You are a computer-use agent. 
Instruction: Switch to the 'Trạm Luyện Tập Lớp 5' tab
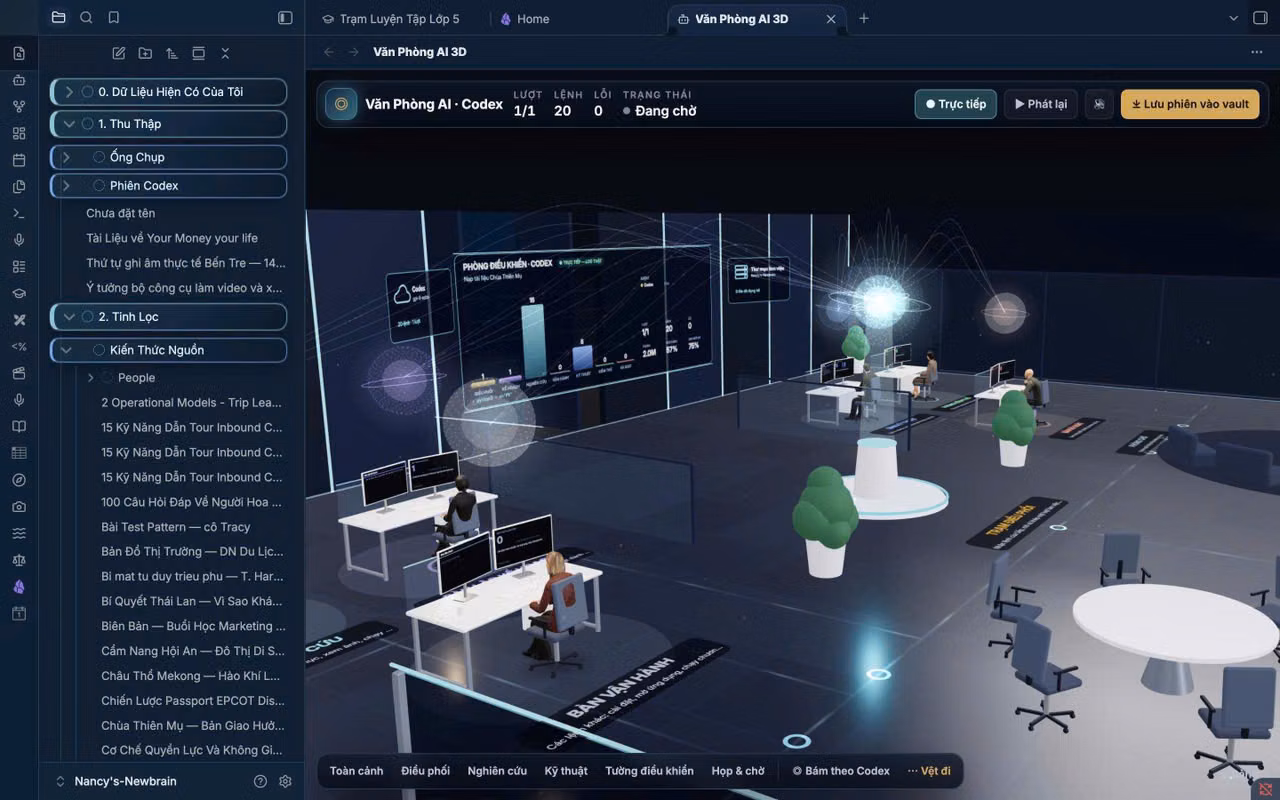point(391,19)
